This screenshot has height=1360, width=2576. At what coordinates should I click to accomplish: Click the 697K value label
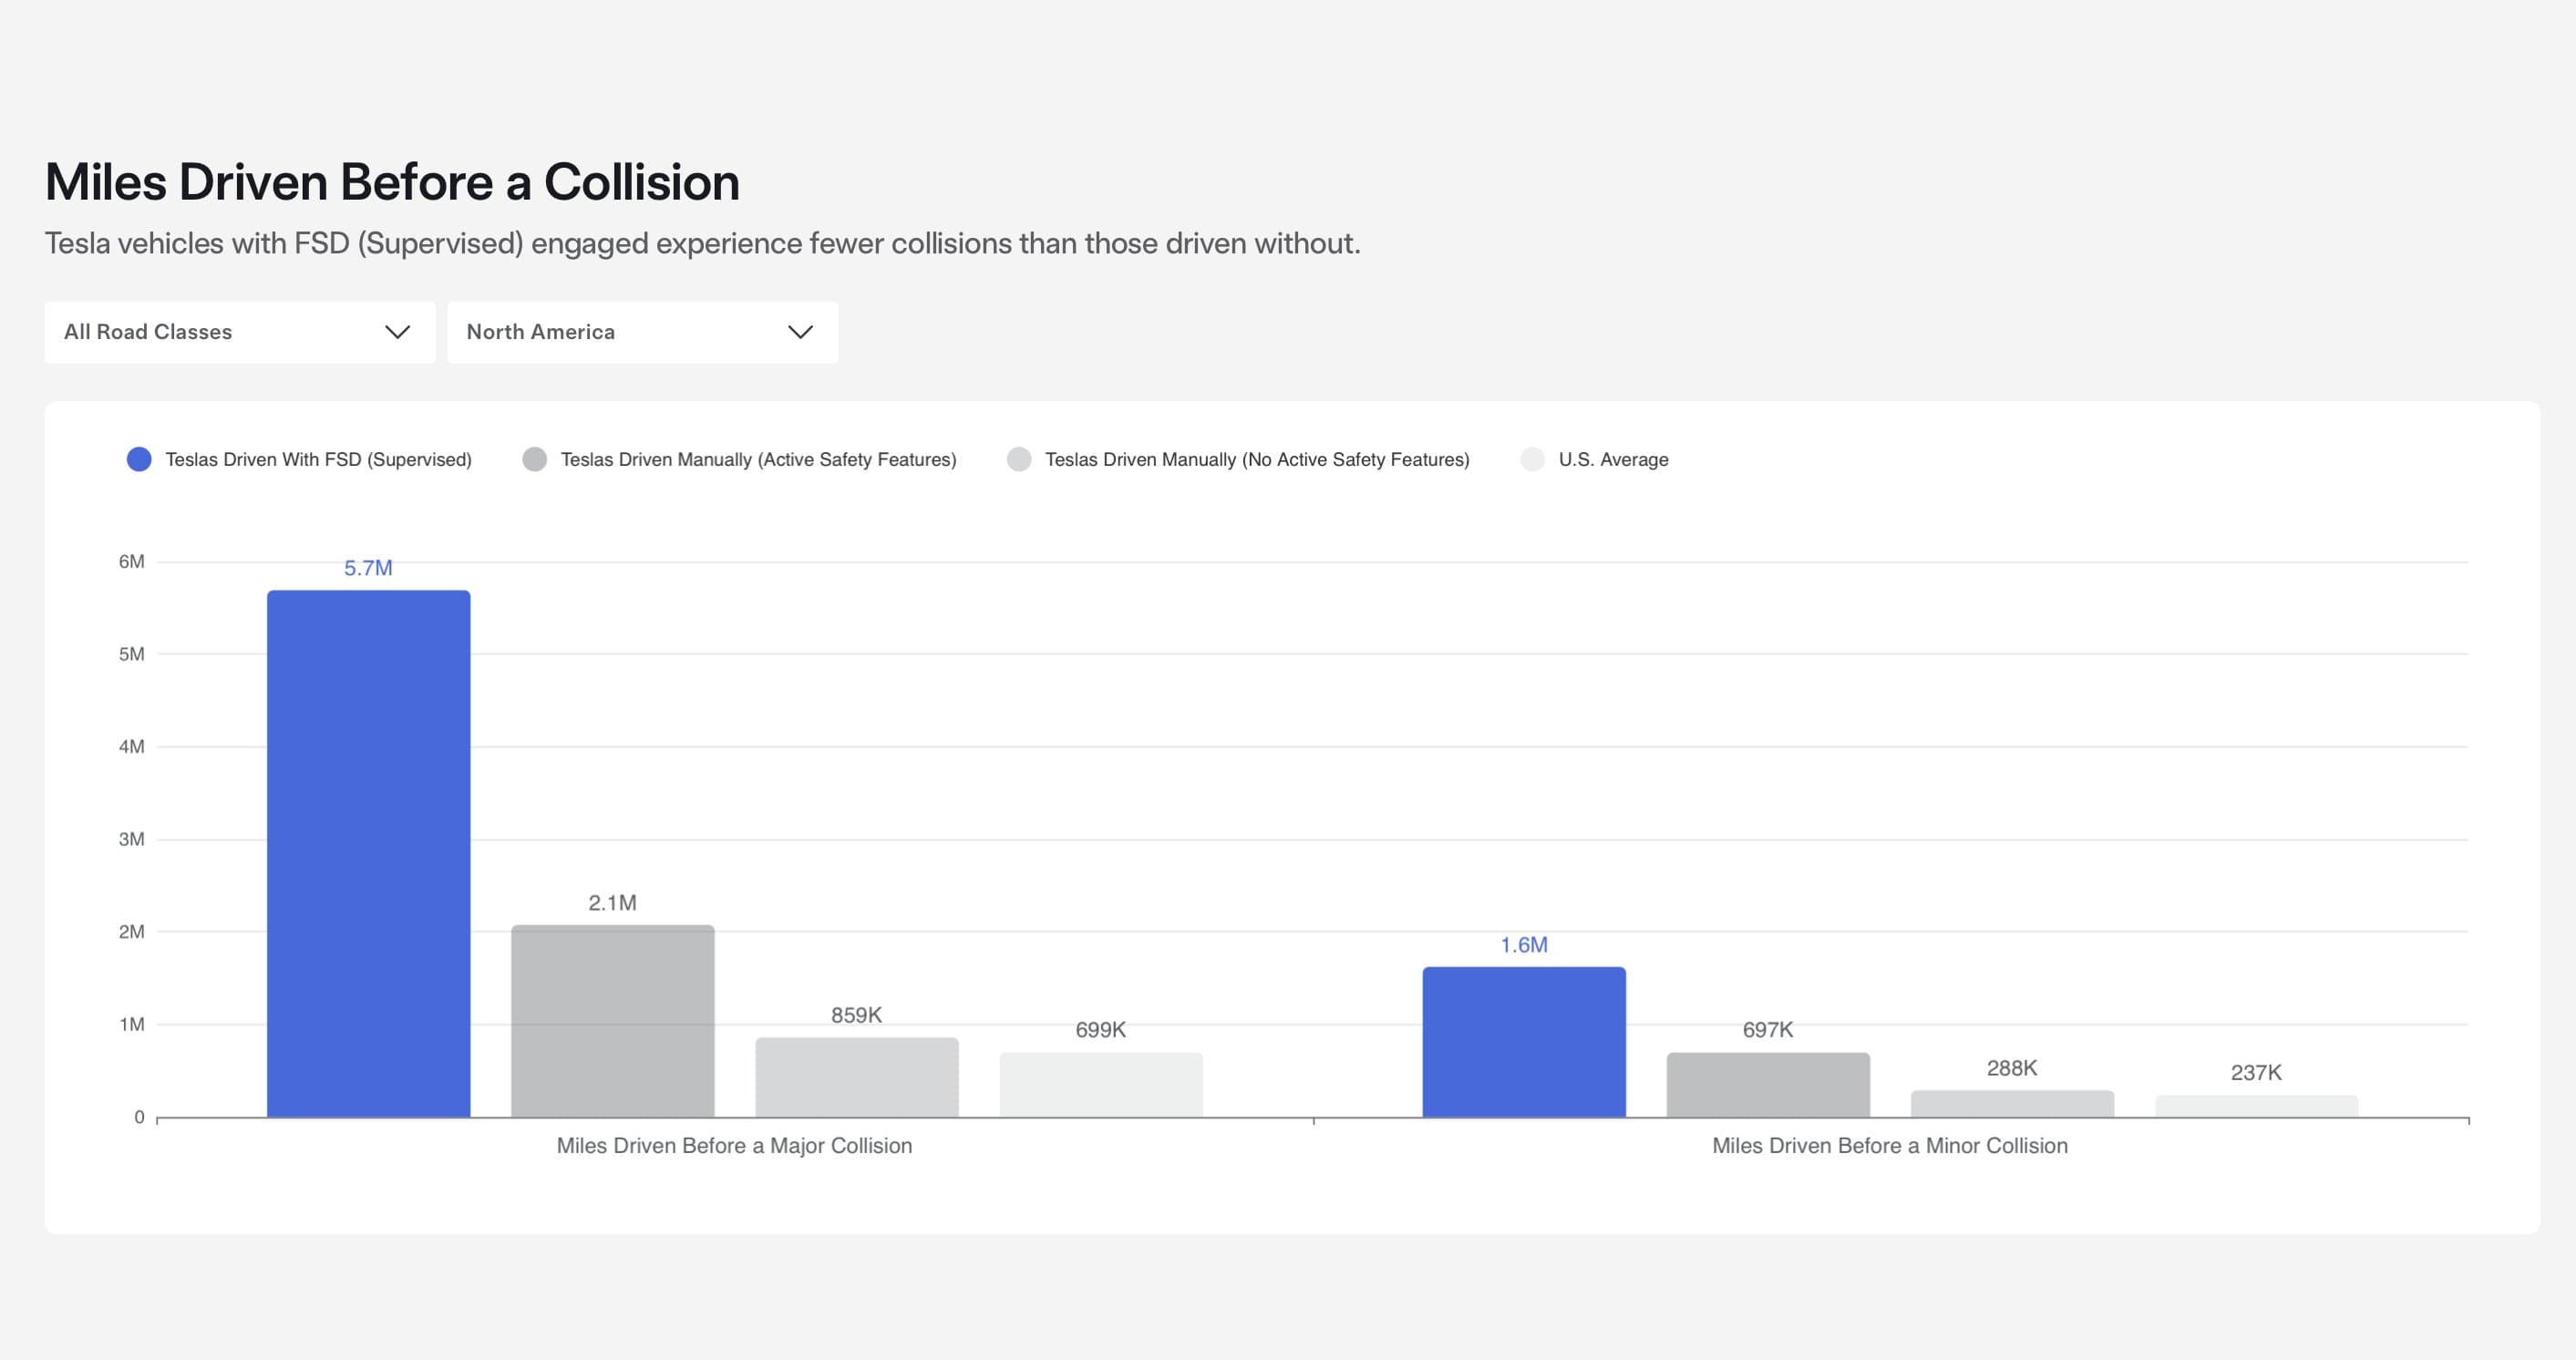coord(1768,1030)
